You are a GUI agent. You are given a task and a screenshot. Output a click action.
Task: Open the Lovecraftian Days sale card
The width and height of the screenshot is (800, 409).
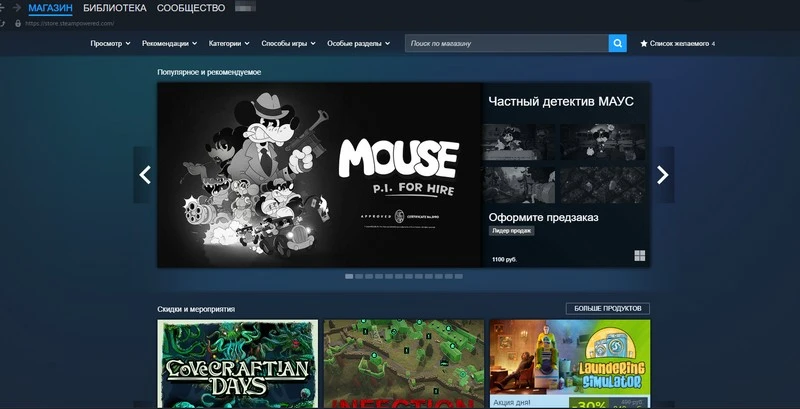(x=237, y=364)
